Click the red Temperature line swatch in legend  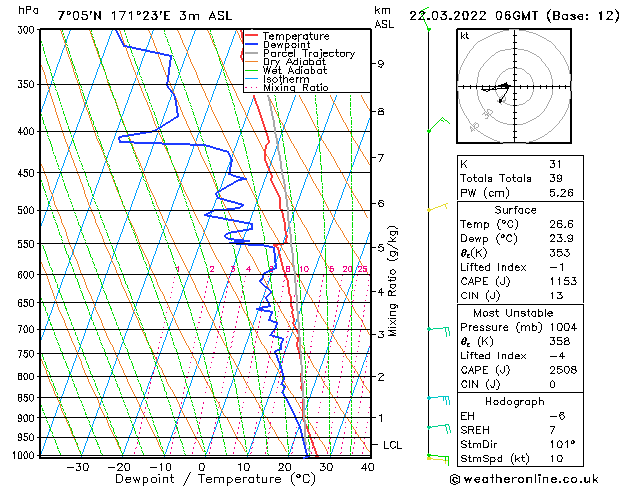(251, 36)
